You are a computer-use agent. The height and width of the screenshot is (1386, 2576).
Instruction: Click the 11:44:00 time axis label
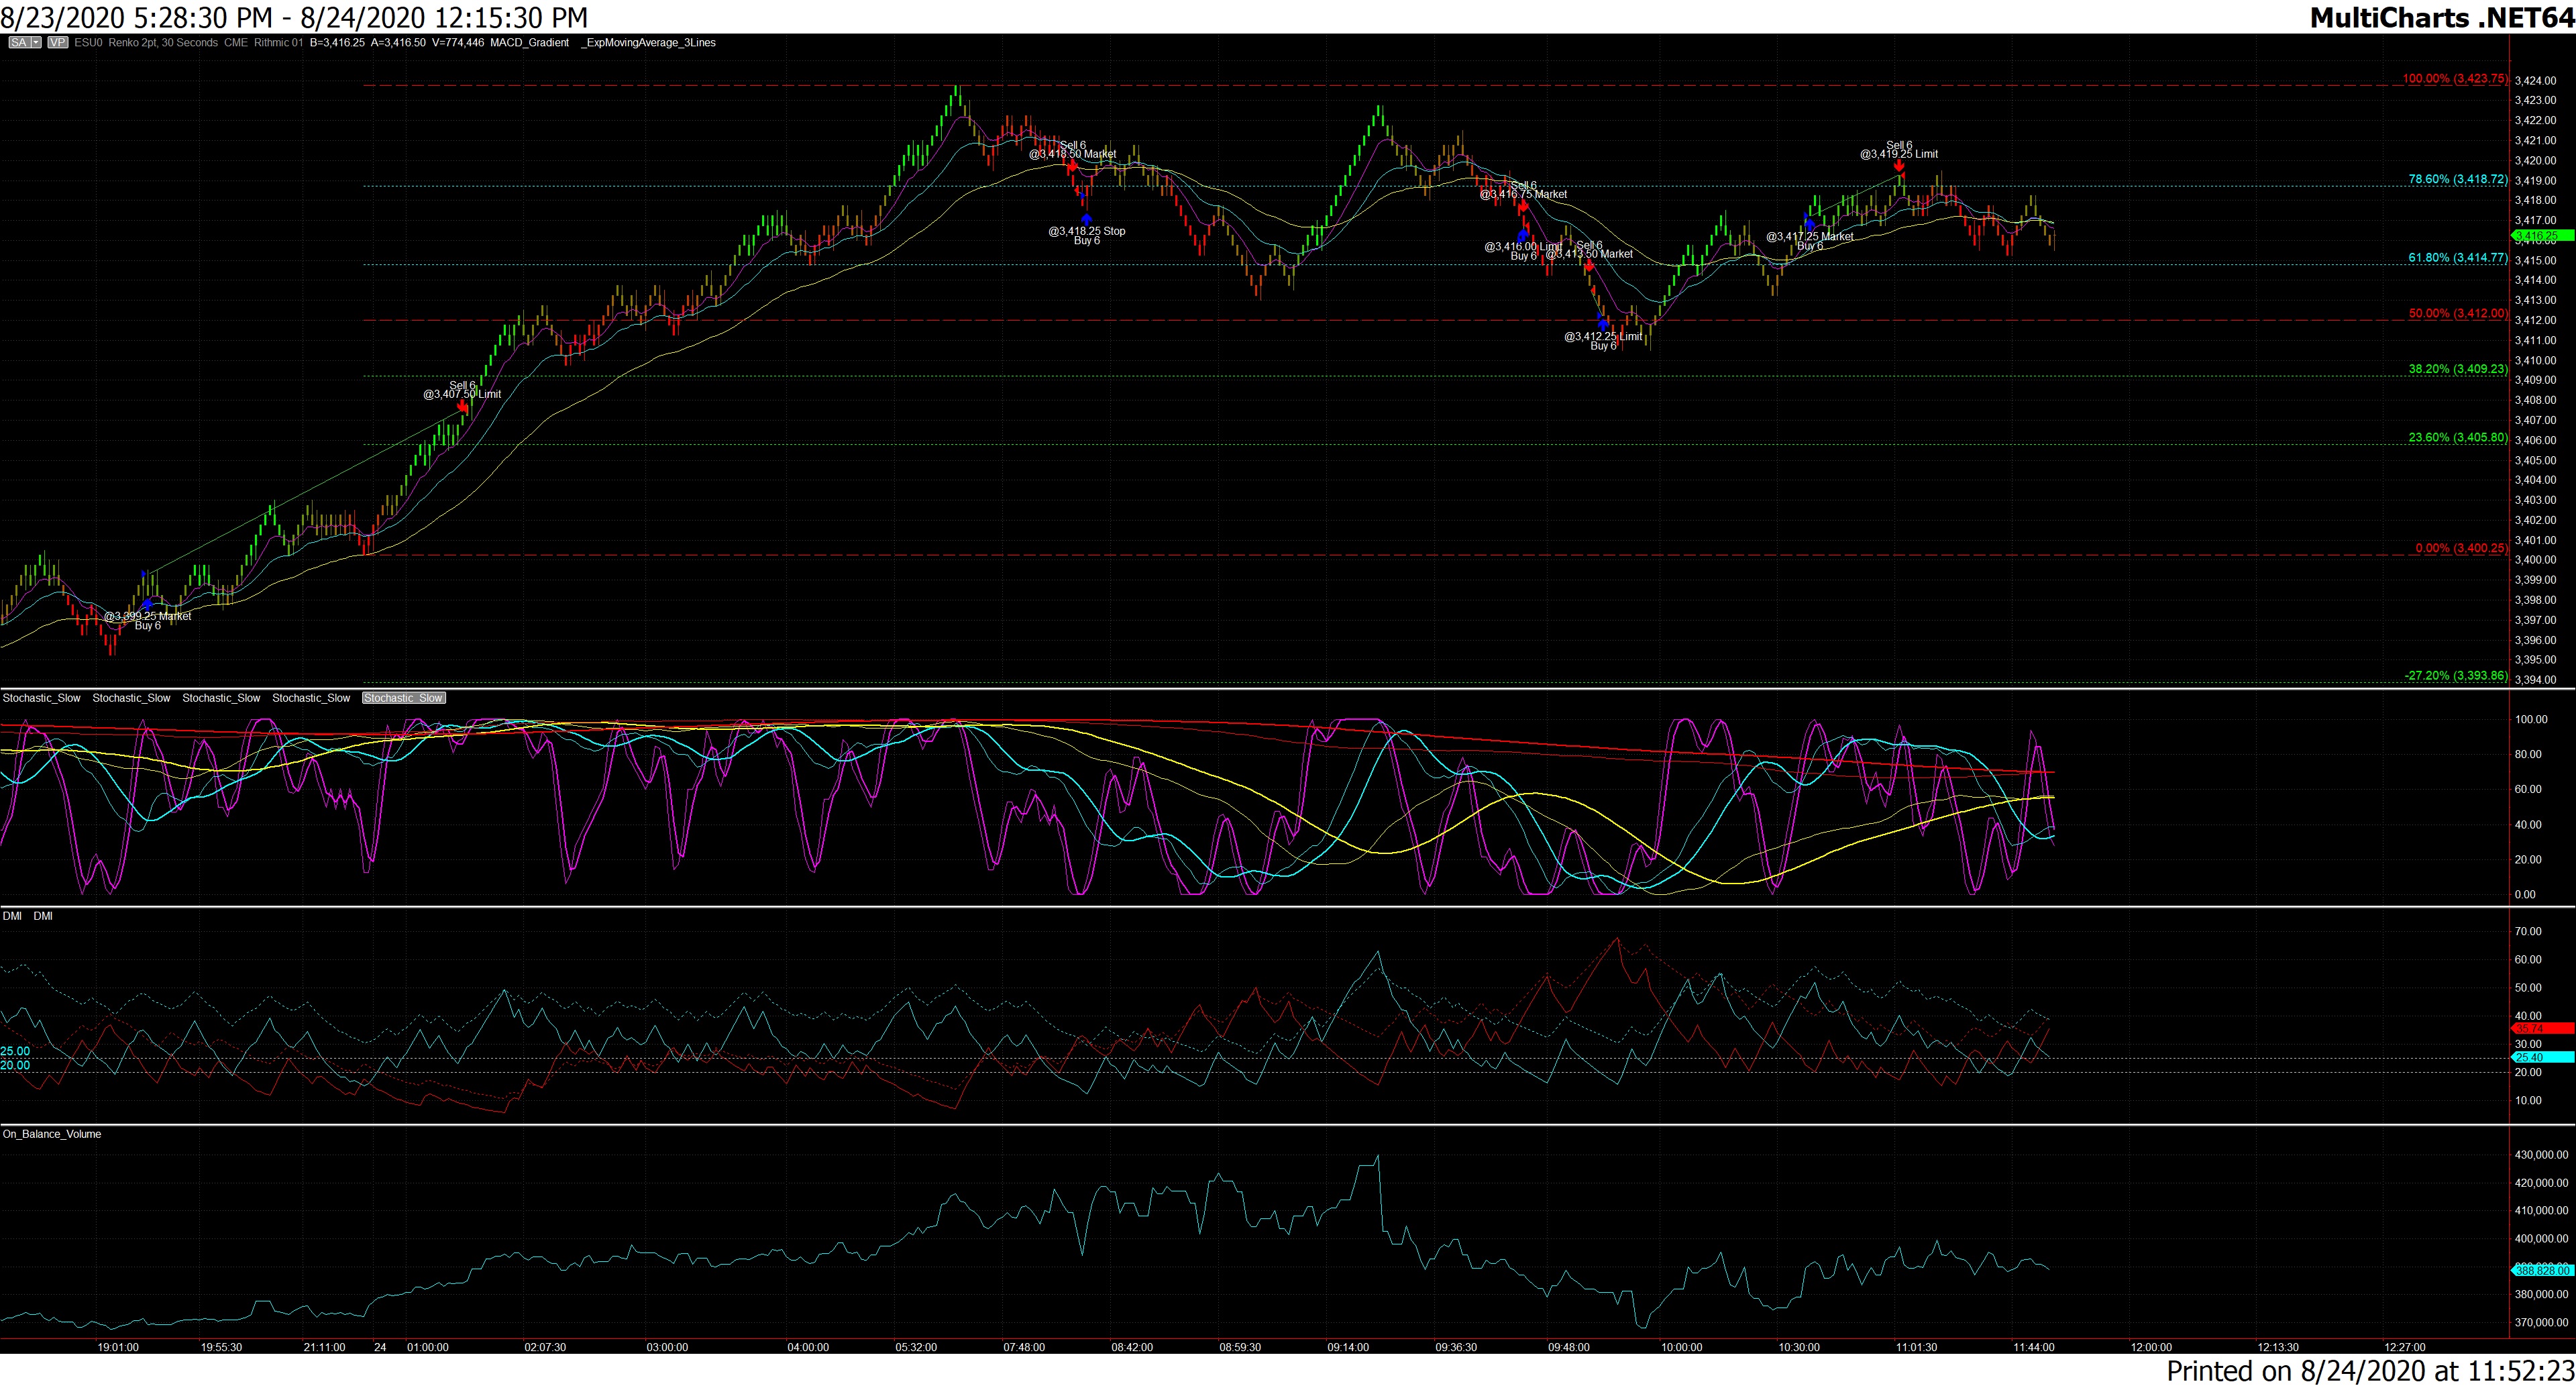pyautogui.click(x=2033, y=1347)
